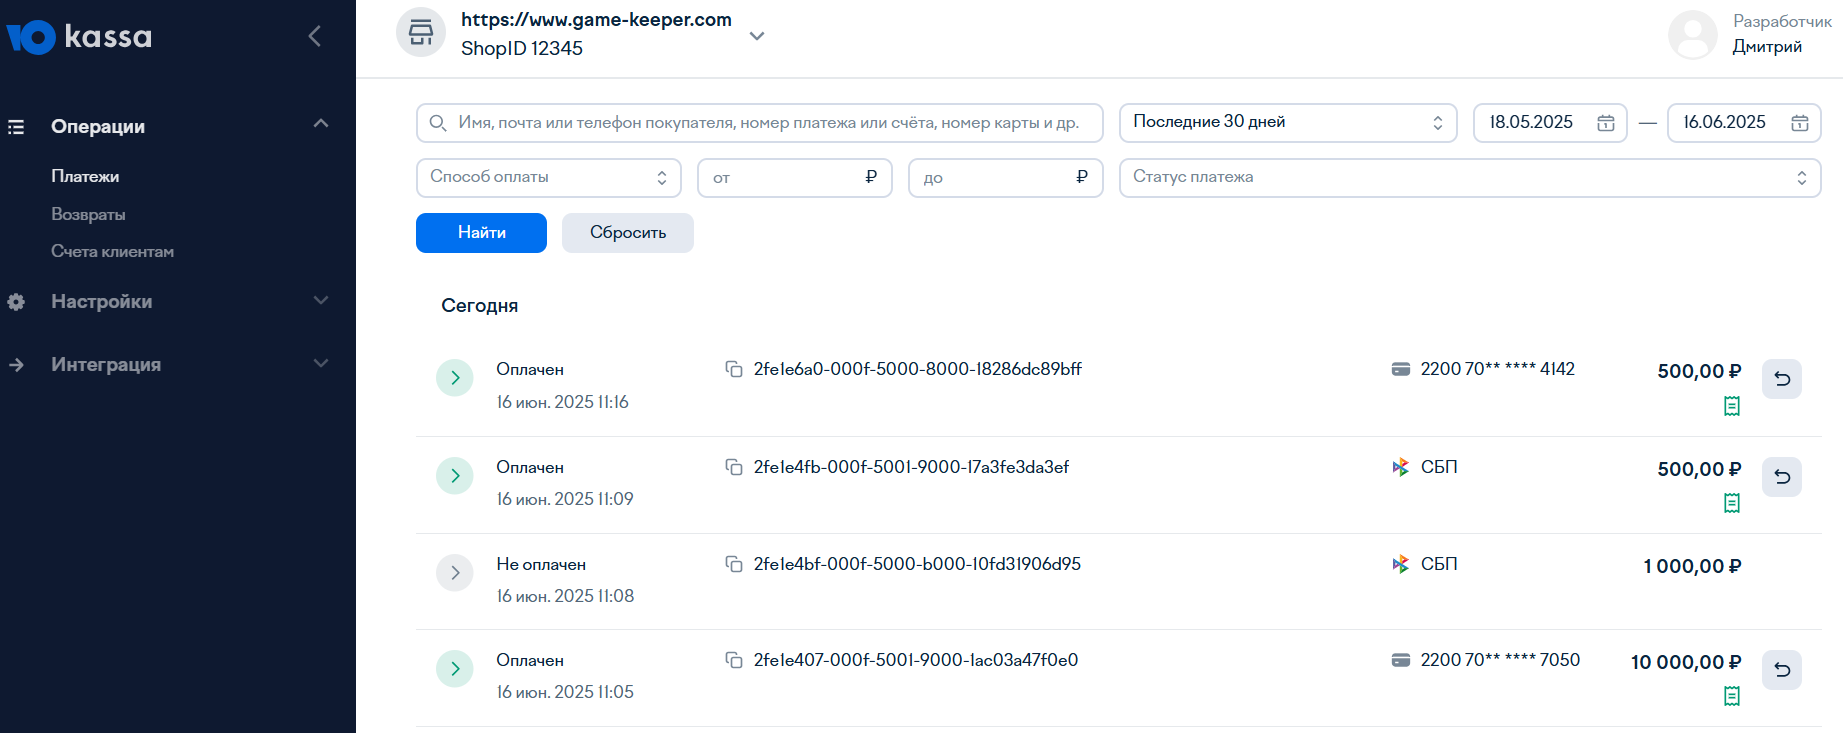Click the shop storefront icon
The image size is (1843, 733).
[x=421, y=33]
